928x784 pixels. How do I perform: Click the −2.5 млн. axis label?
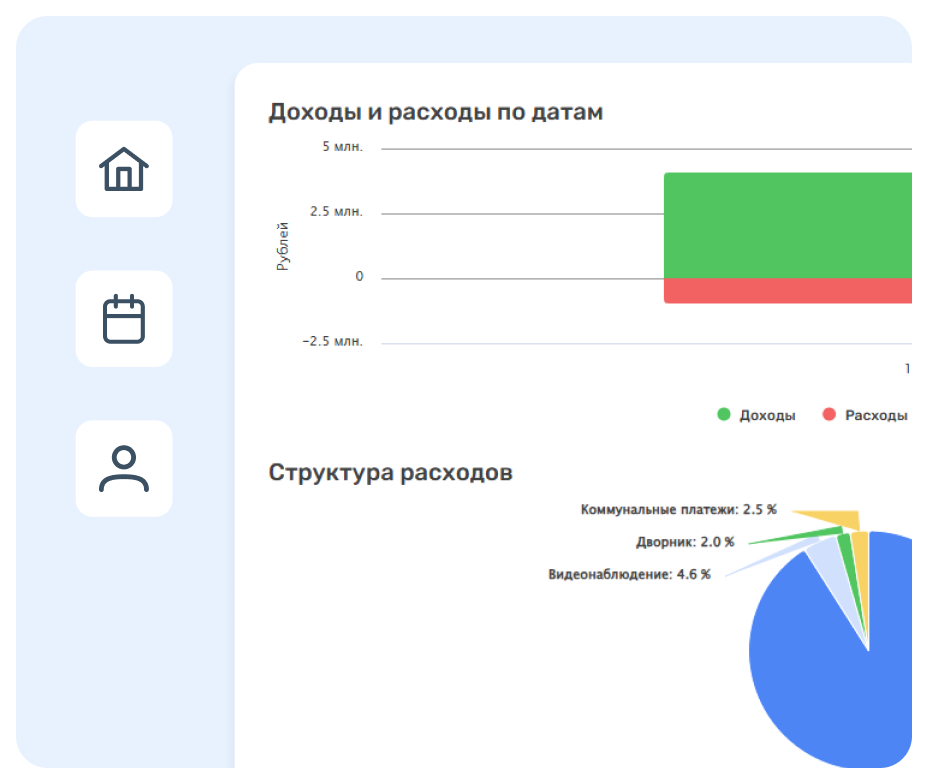click(x=333, y=341)
